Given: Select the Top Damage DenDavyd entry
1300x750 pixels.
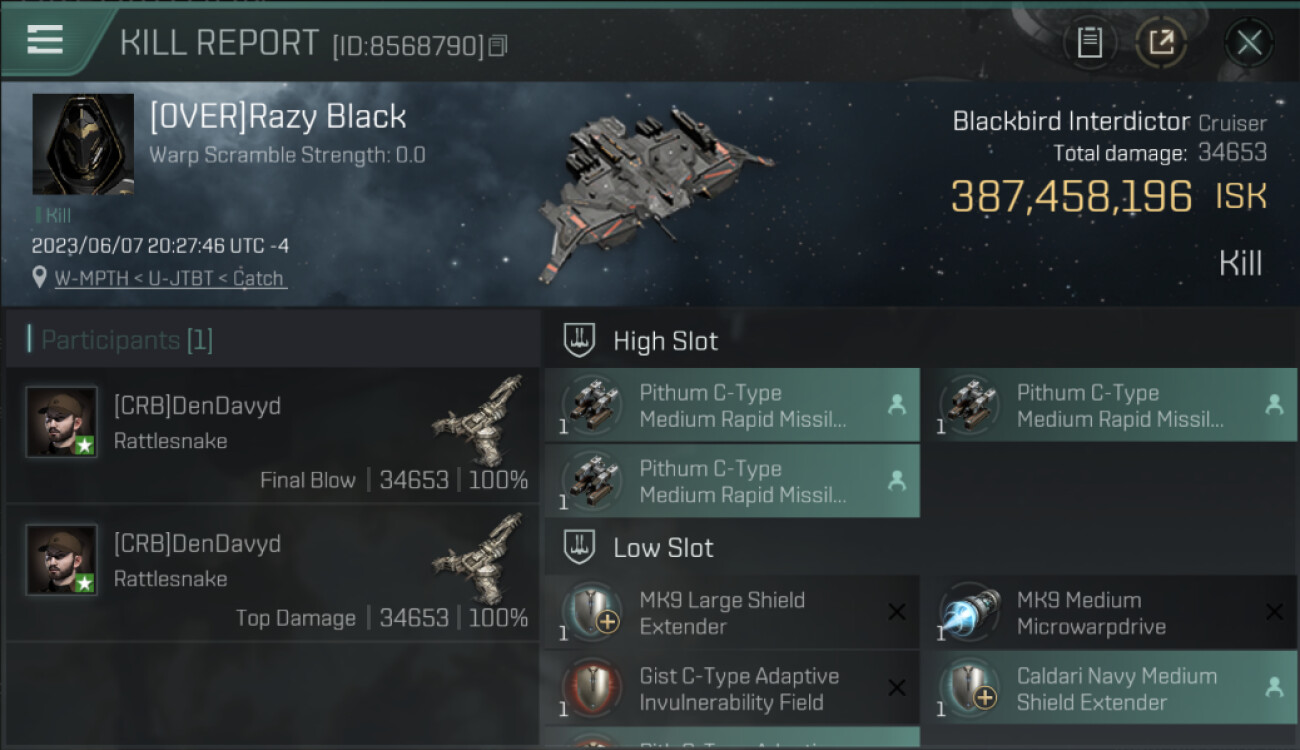Looking at the screenshot, I should (272, 573).
